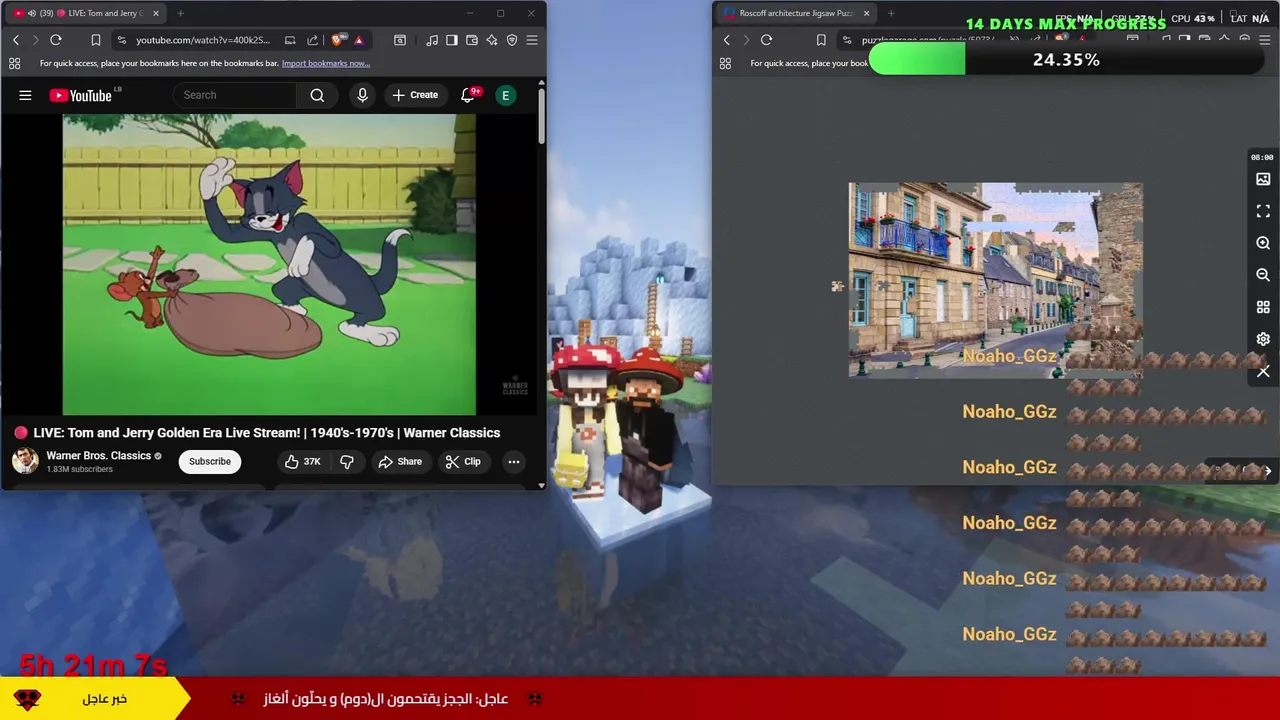Click the YouTube search magnifier button
The image size is (1280, 720).
(x=317, y=95)
